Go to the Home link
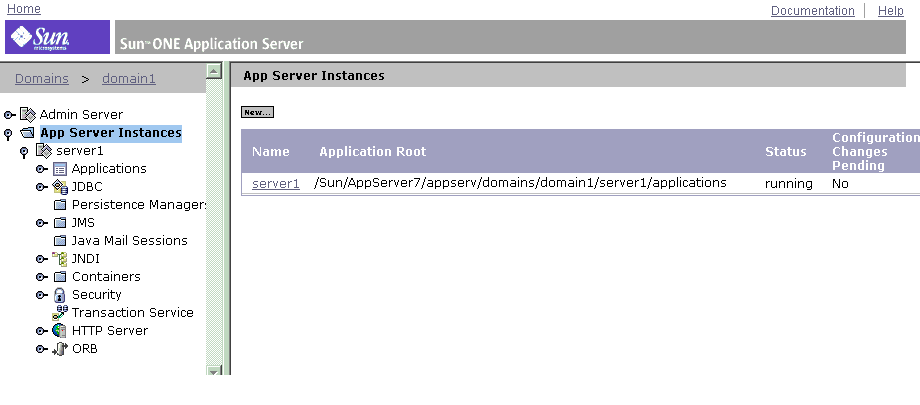This screenshot has height=405, width=920. click(x=23, y=9)
